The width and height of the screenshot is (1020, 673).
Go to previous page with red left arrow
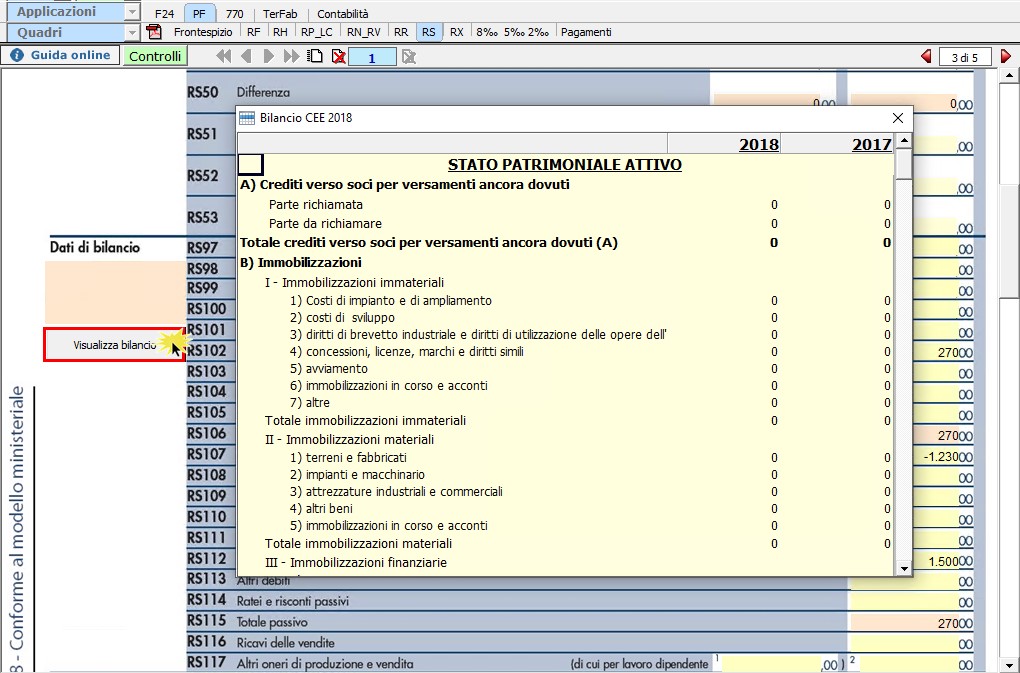coord(926,57)
